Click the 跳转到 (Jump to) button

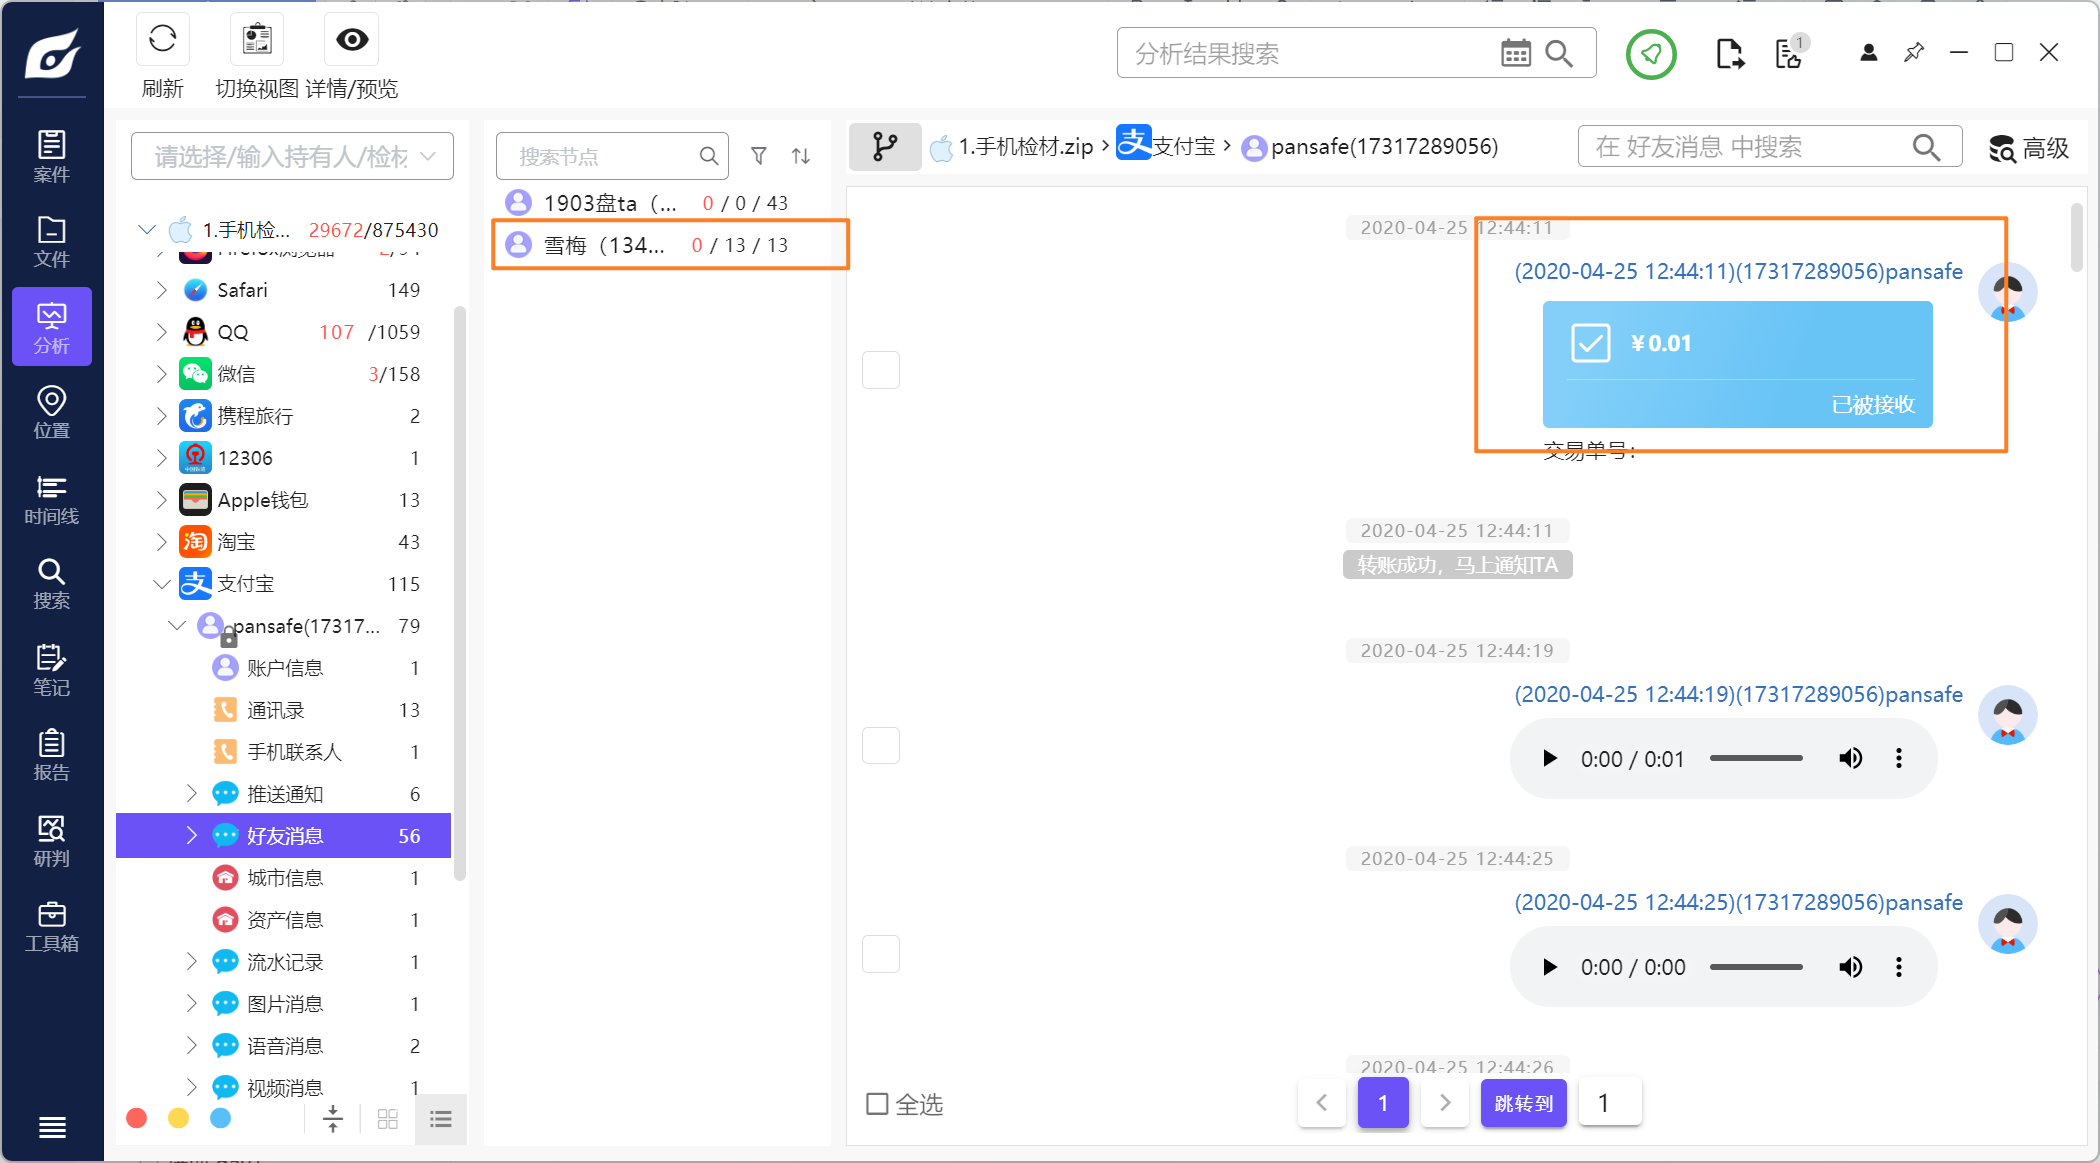[x=1523, y=1103]
